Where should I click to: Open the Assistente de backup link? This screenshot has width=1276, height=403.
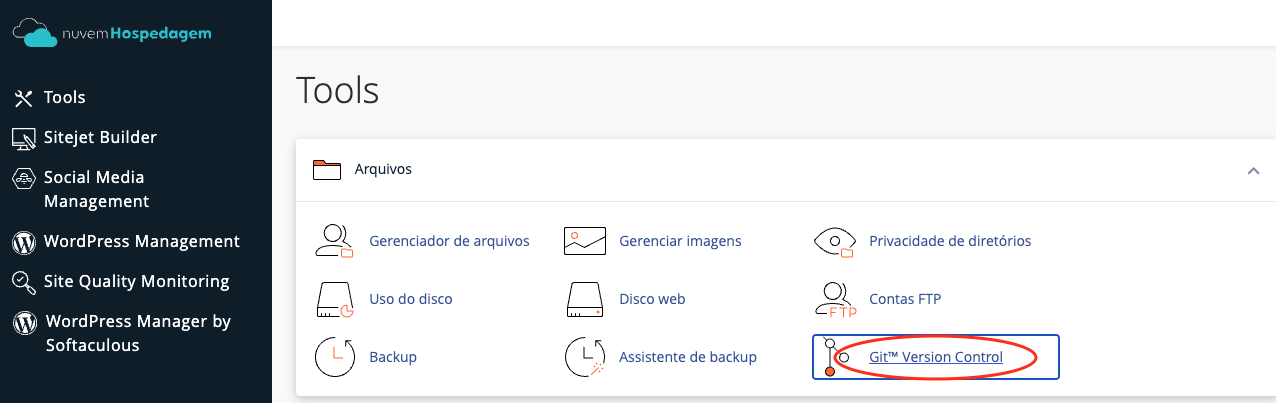click(688, 357)
